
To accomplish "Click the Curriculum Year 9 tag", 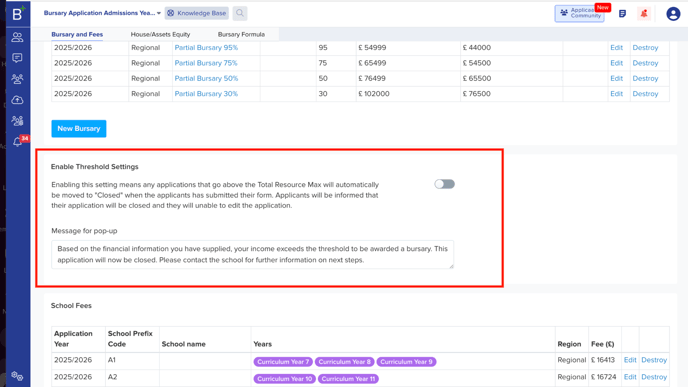I will [x=406, y=362].
